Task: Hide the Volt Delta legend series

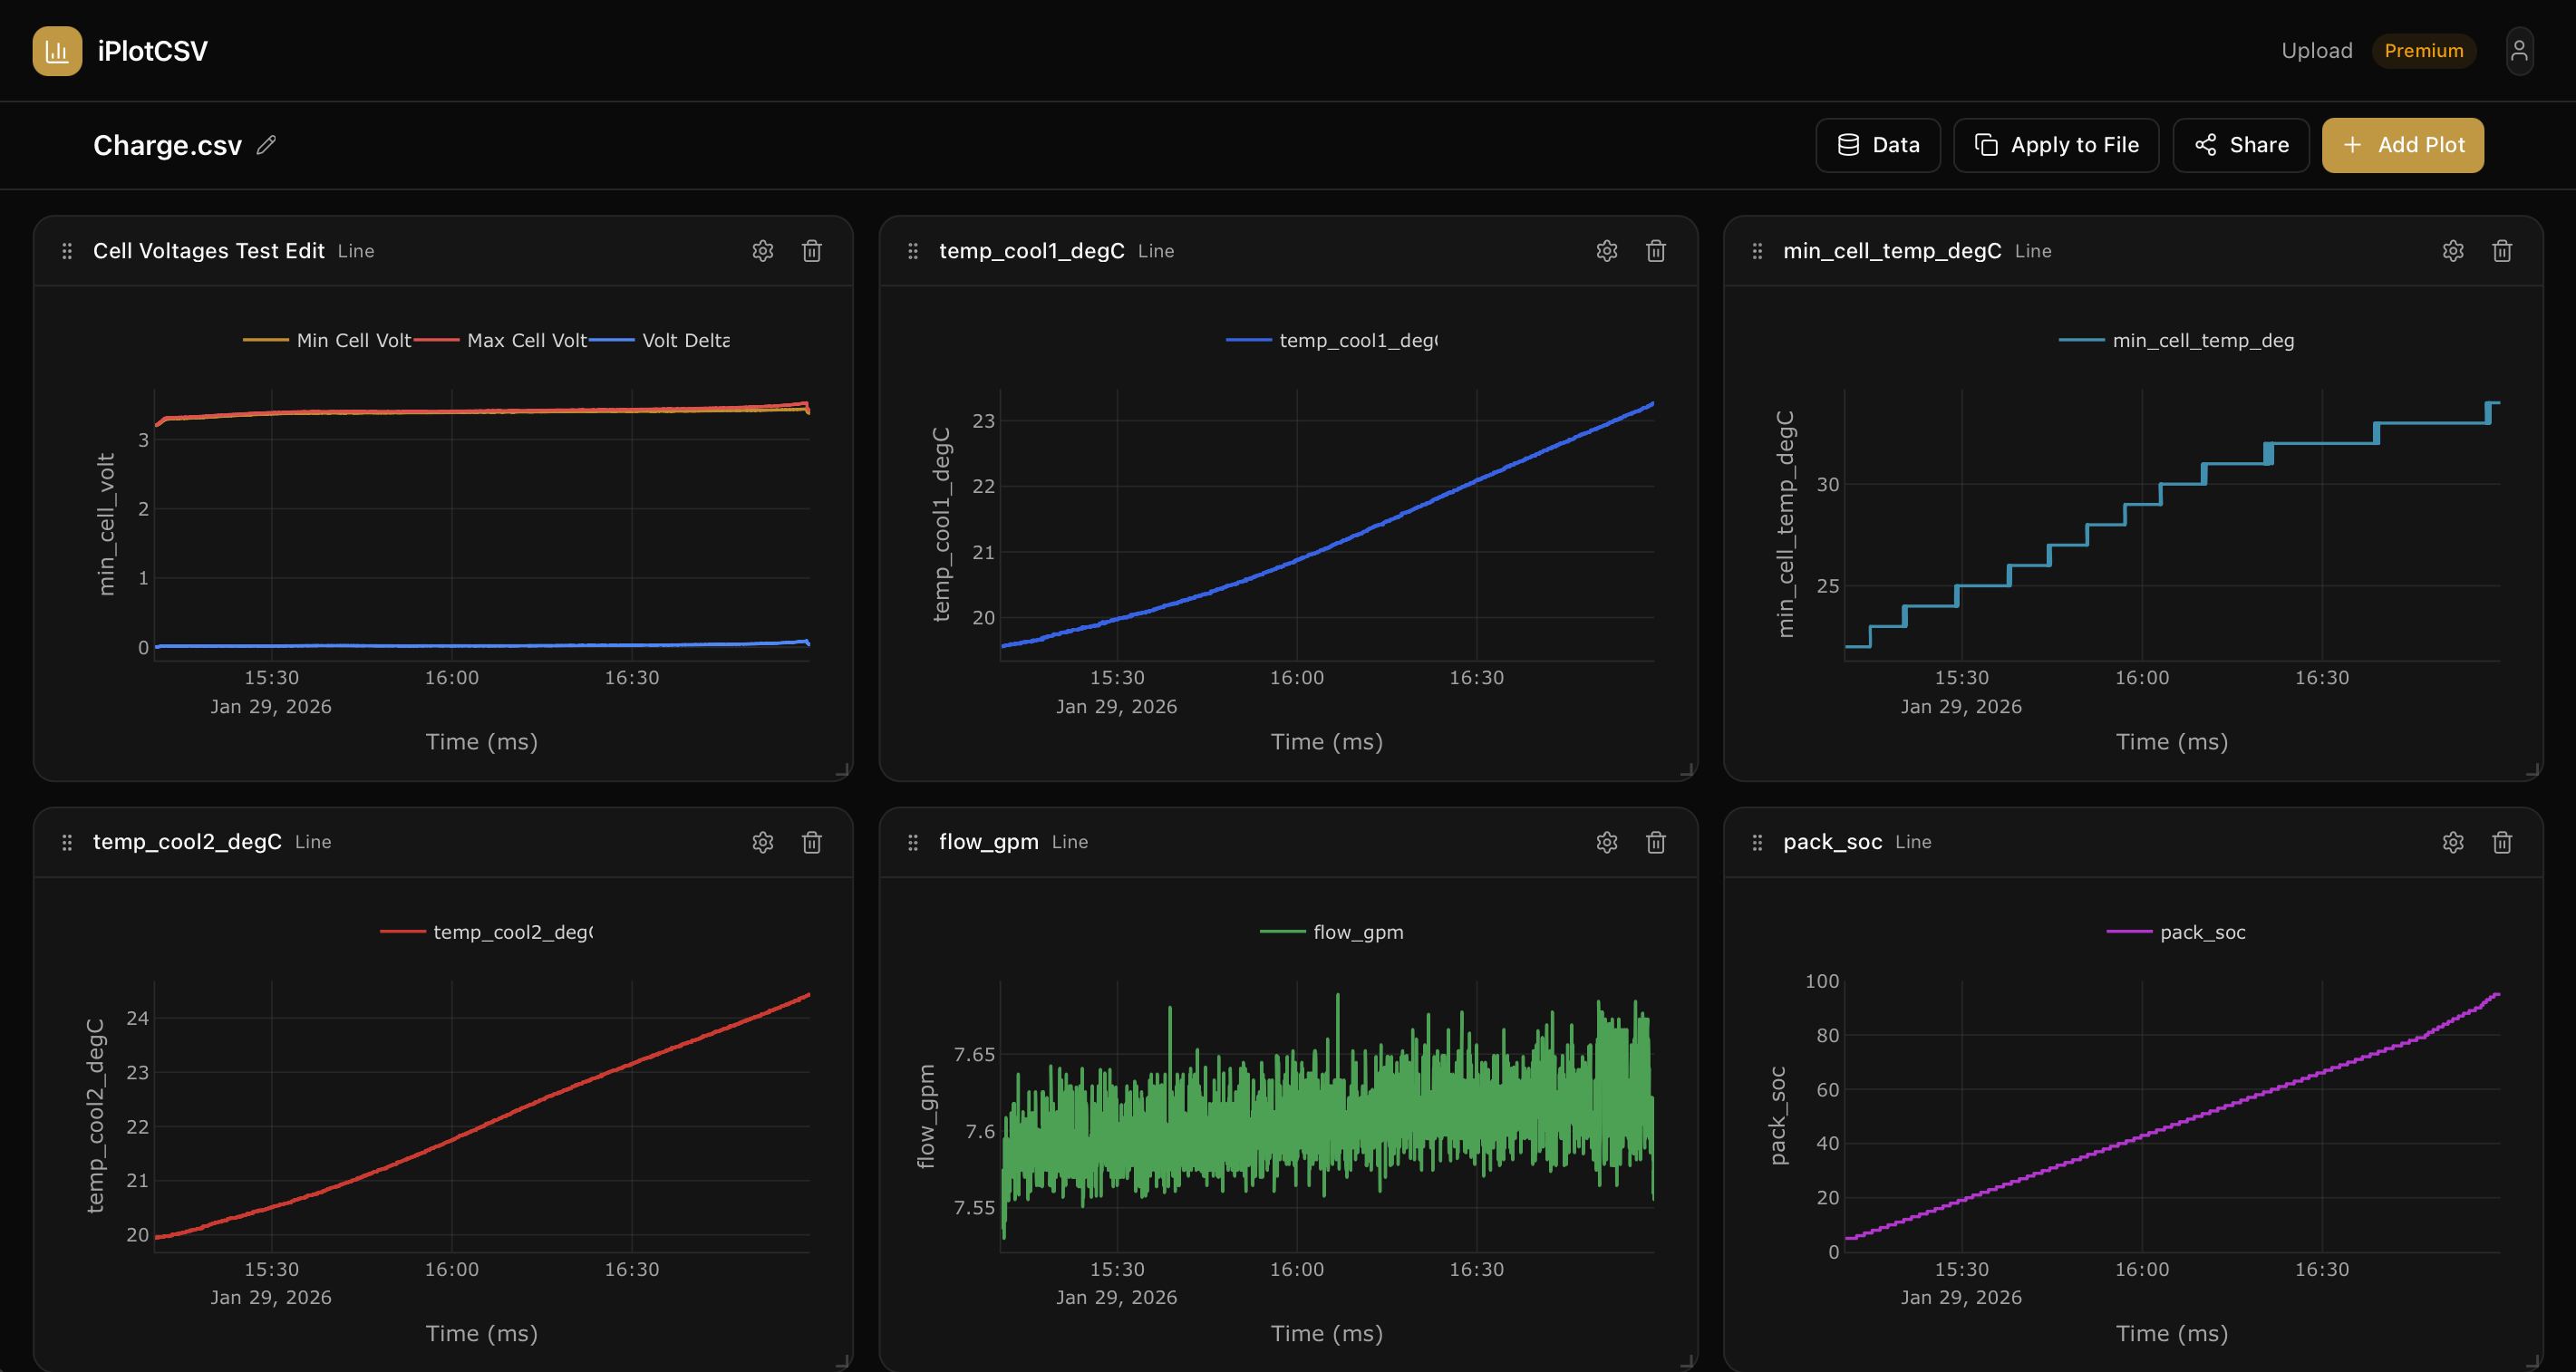Action: (x=685, y=340)
